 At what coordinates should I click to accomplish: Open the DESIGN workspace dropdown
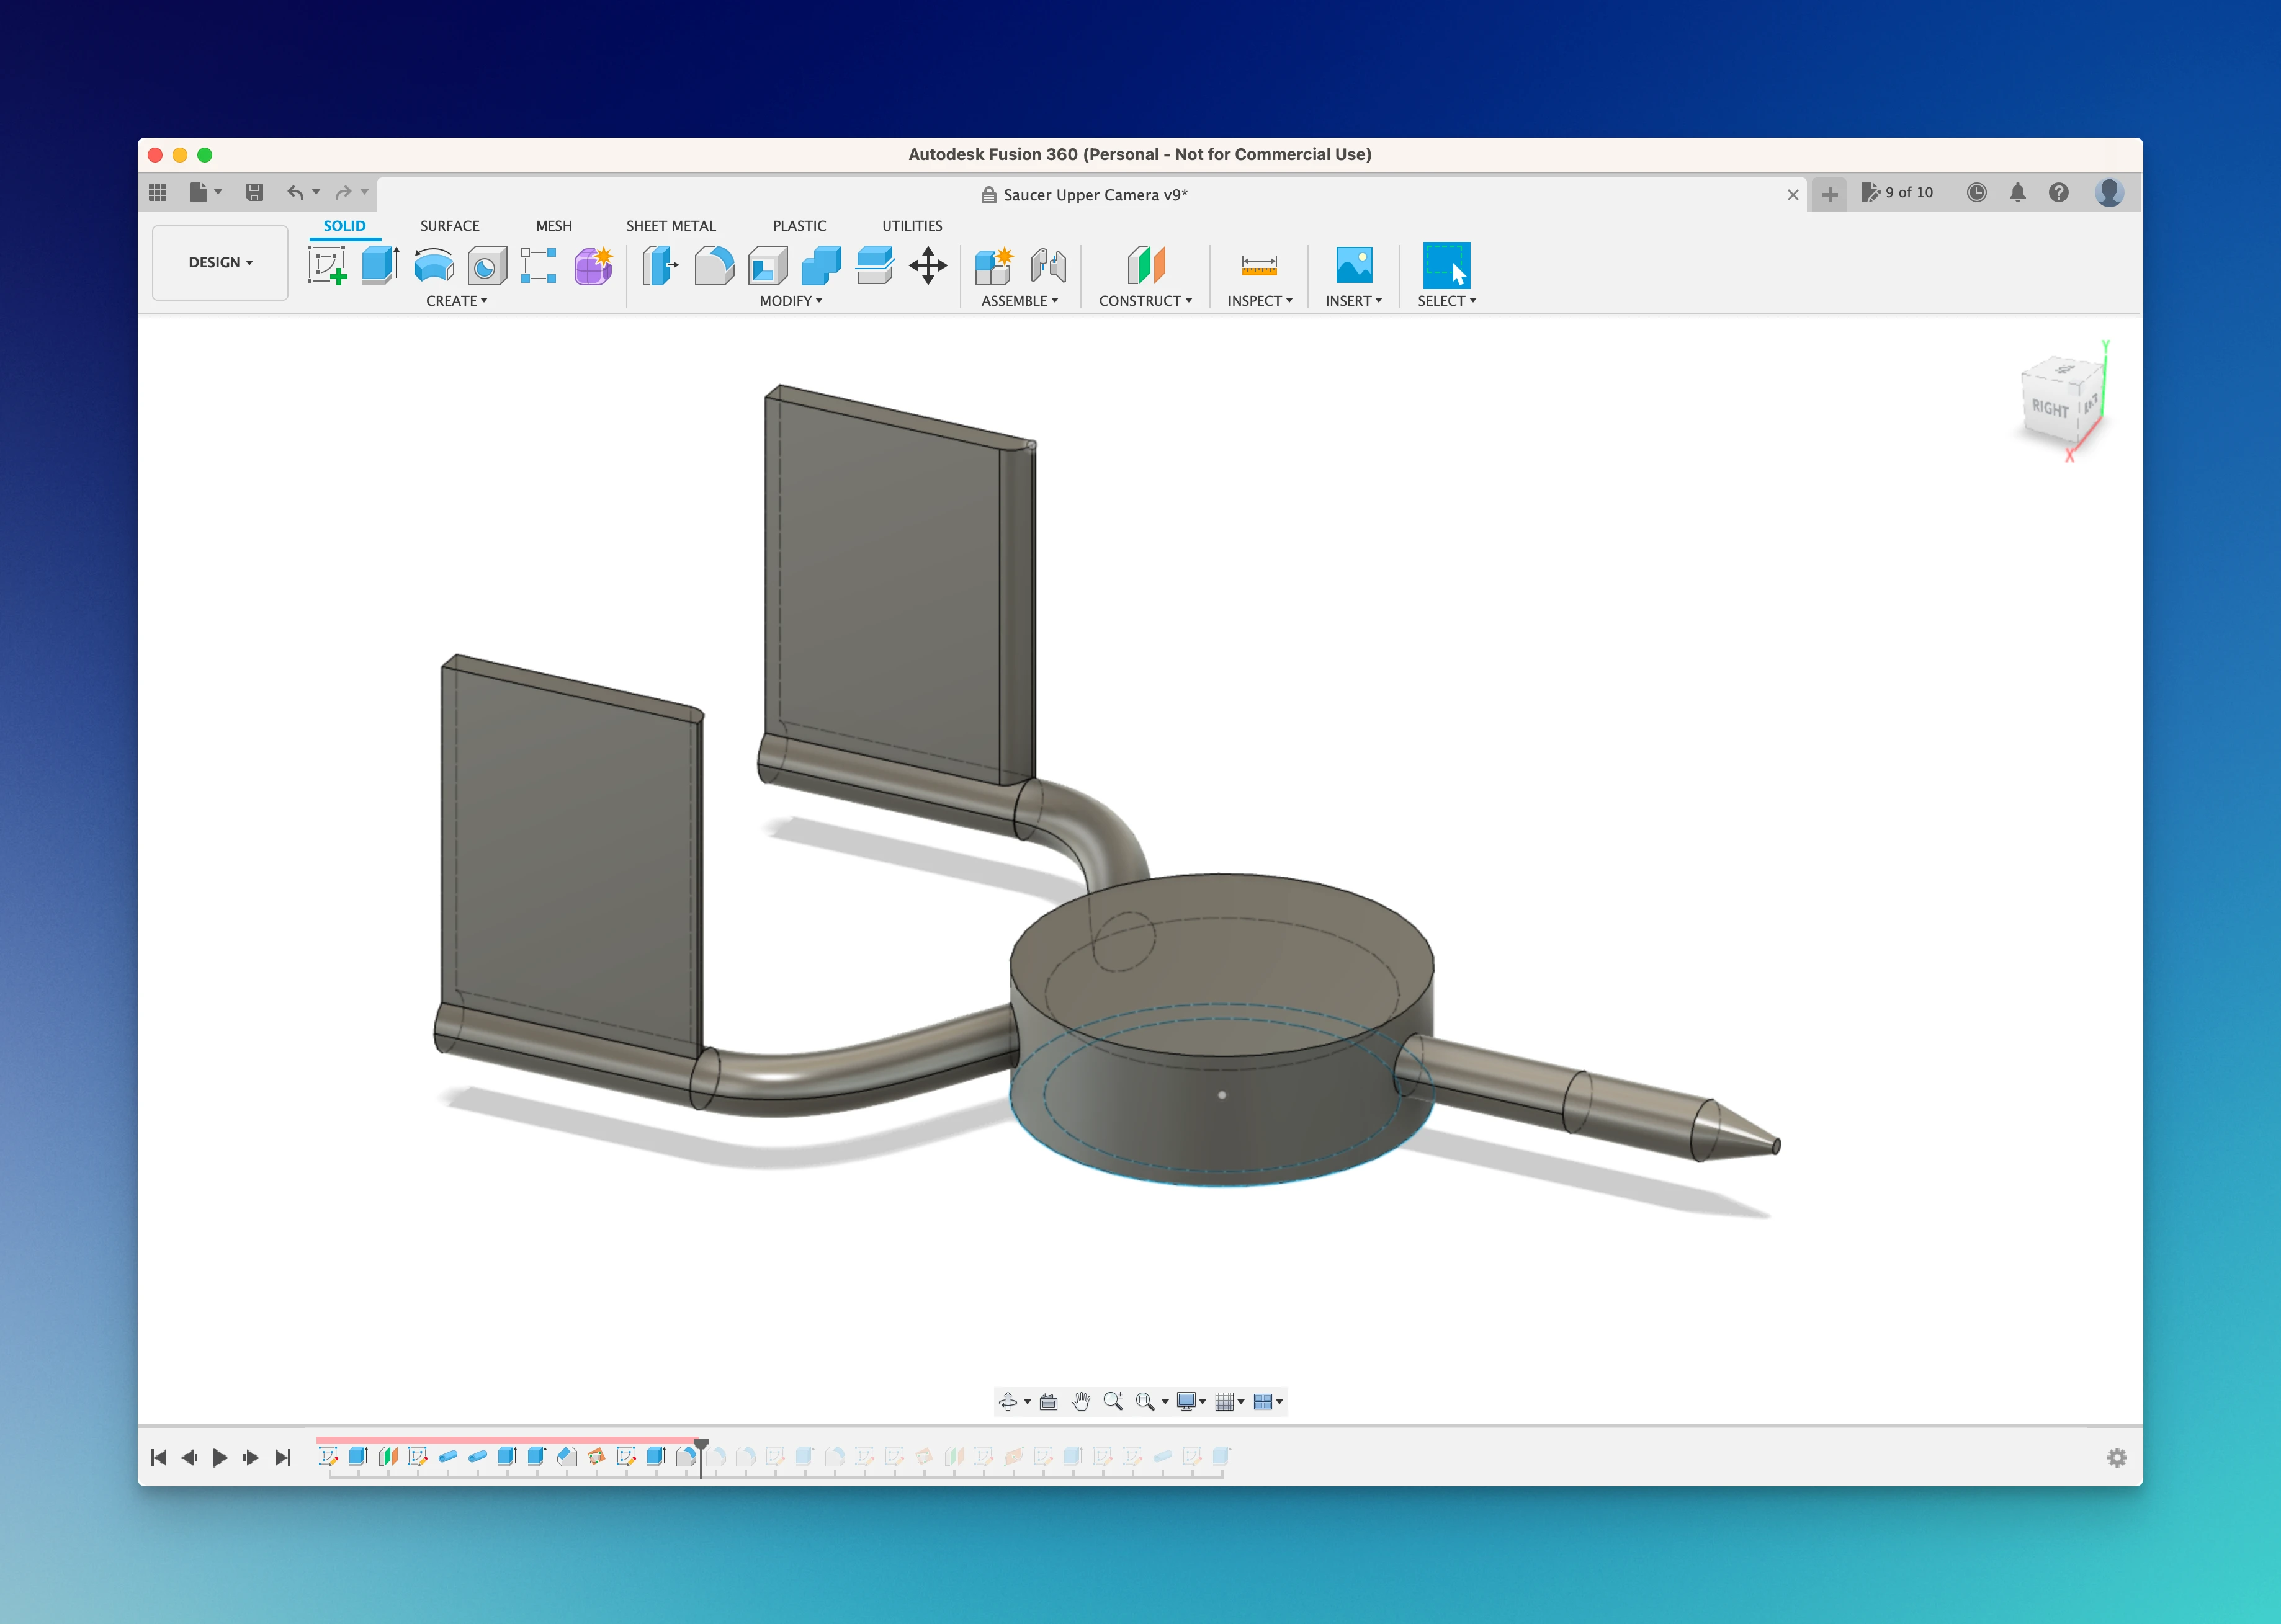pos(220,262)
